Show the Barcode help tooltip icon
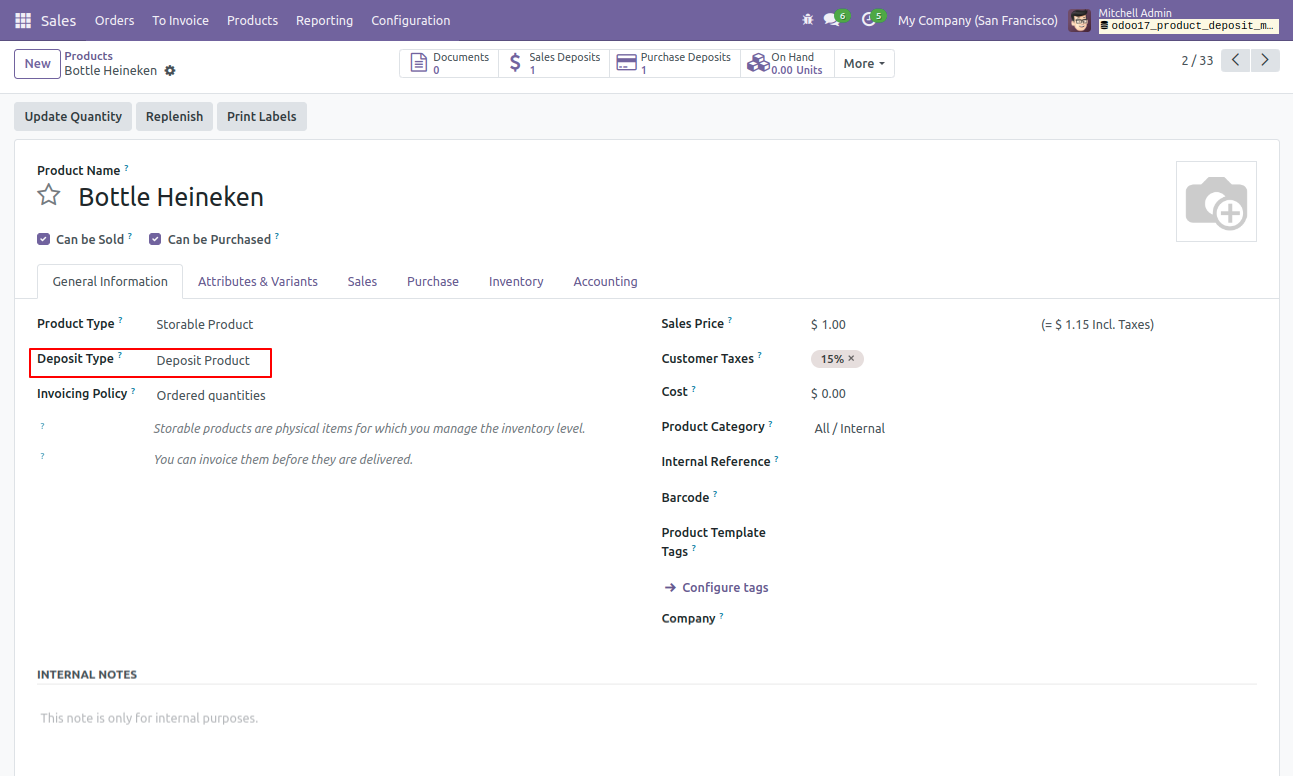This screenshot has width=1293, height=776. (715, 495)
